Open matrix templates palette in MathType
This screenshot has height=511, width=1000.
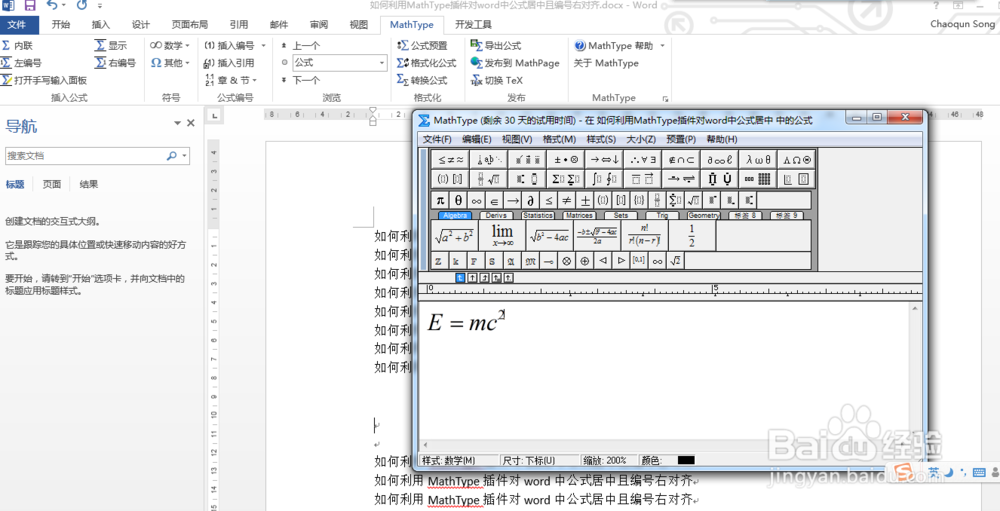coord(758,179)
